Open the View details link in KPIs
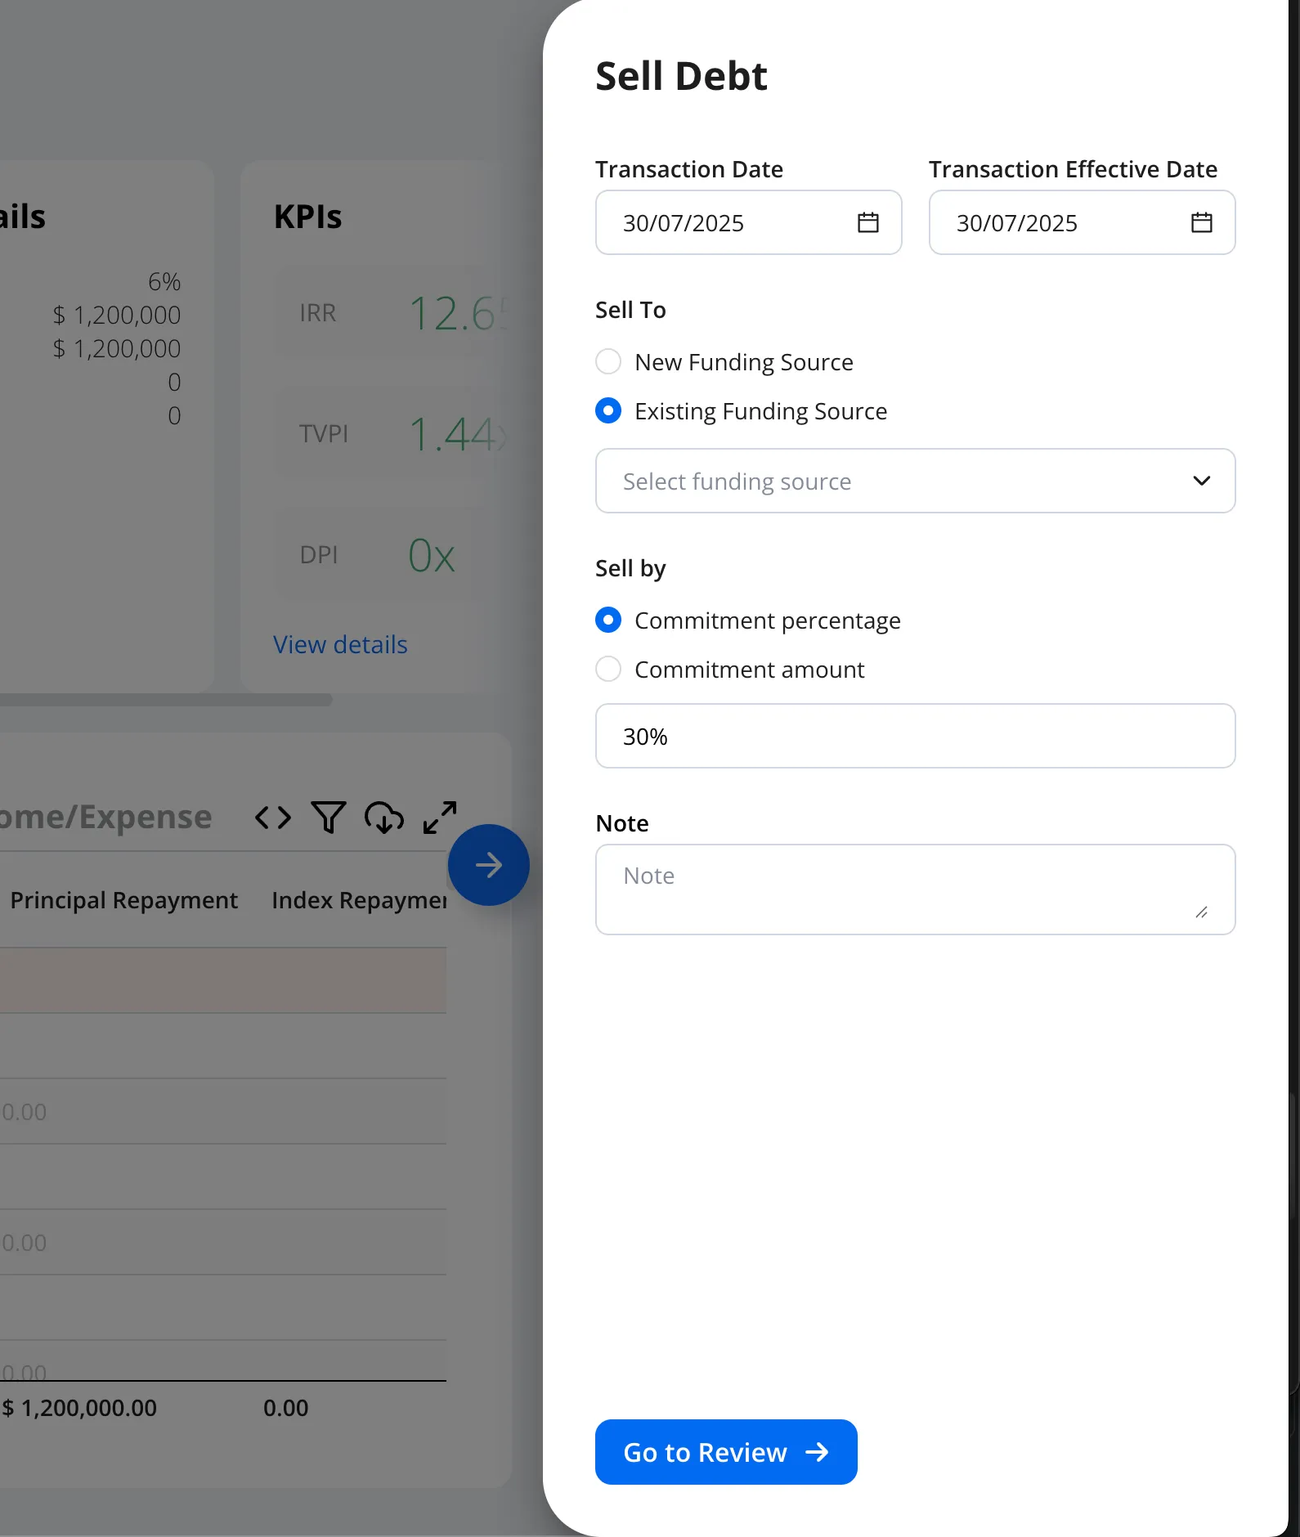Image resolution: width=1300 pixels, height=1537 pixels. point(340,644)
